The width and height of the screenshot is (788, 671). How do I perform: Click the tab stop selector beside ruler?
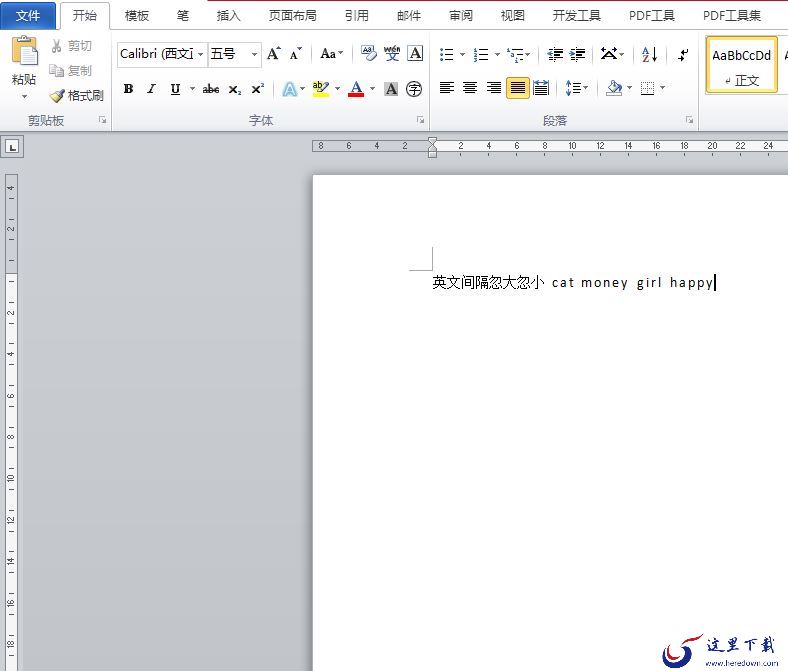(13, 147)
